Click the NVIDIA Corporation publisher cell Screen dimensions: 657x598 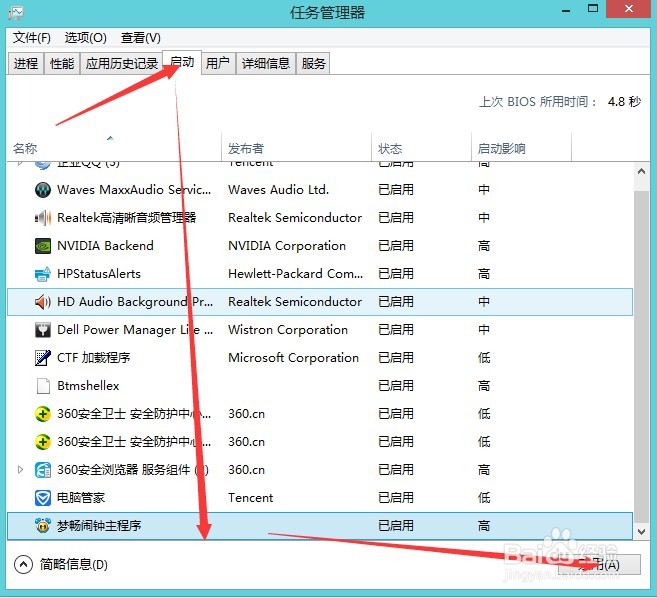point(287,246)
